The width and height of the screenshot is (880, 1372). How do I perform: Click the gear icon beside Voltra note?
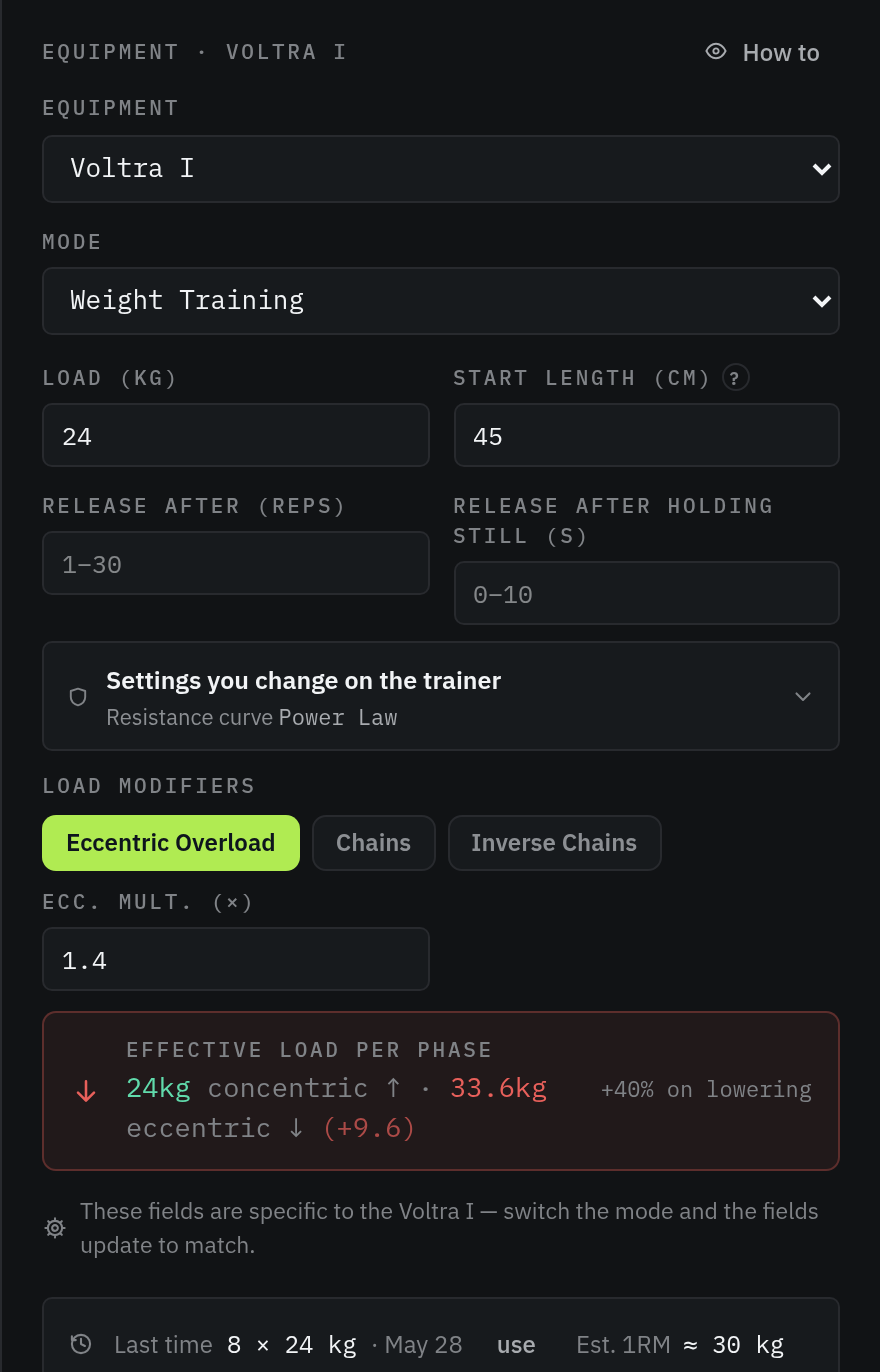click(56, 1228)
